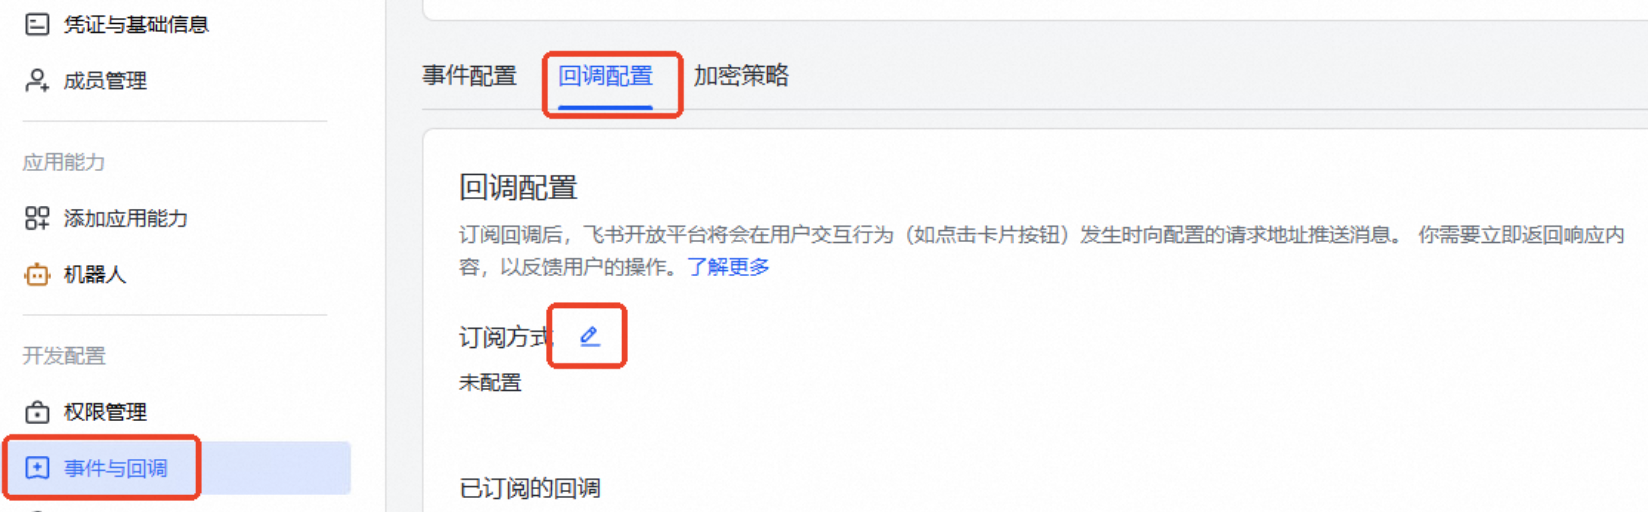Screen dimensions: 1648x512
Task: Click the pencil edit icon beside 订阅方式
Action: pos(590,337)
